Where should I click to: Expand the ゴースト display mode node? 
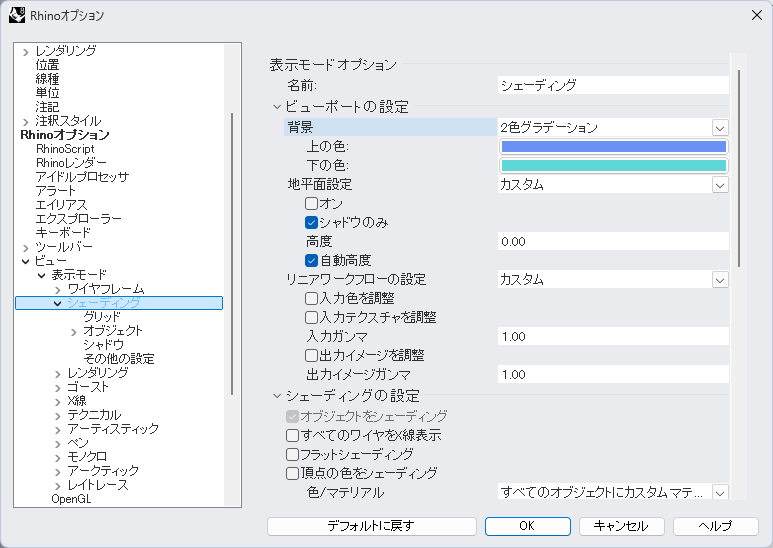click(58, 387)
